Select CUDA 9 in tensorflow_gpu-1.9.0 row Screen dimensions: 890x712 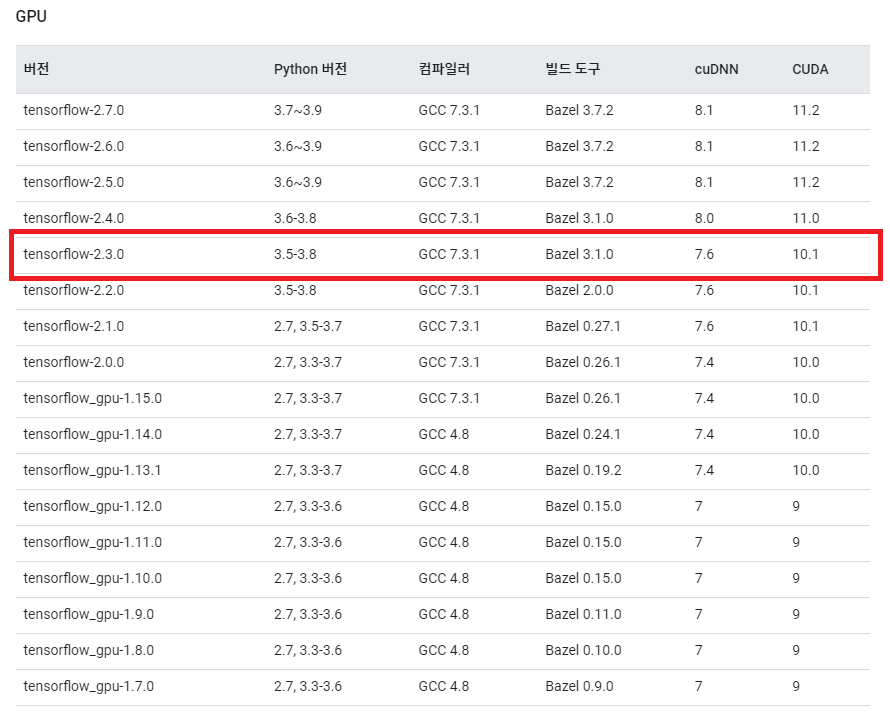pyautogui.click(x=796, y=614)
